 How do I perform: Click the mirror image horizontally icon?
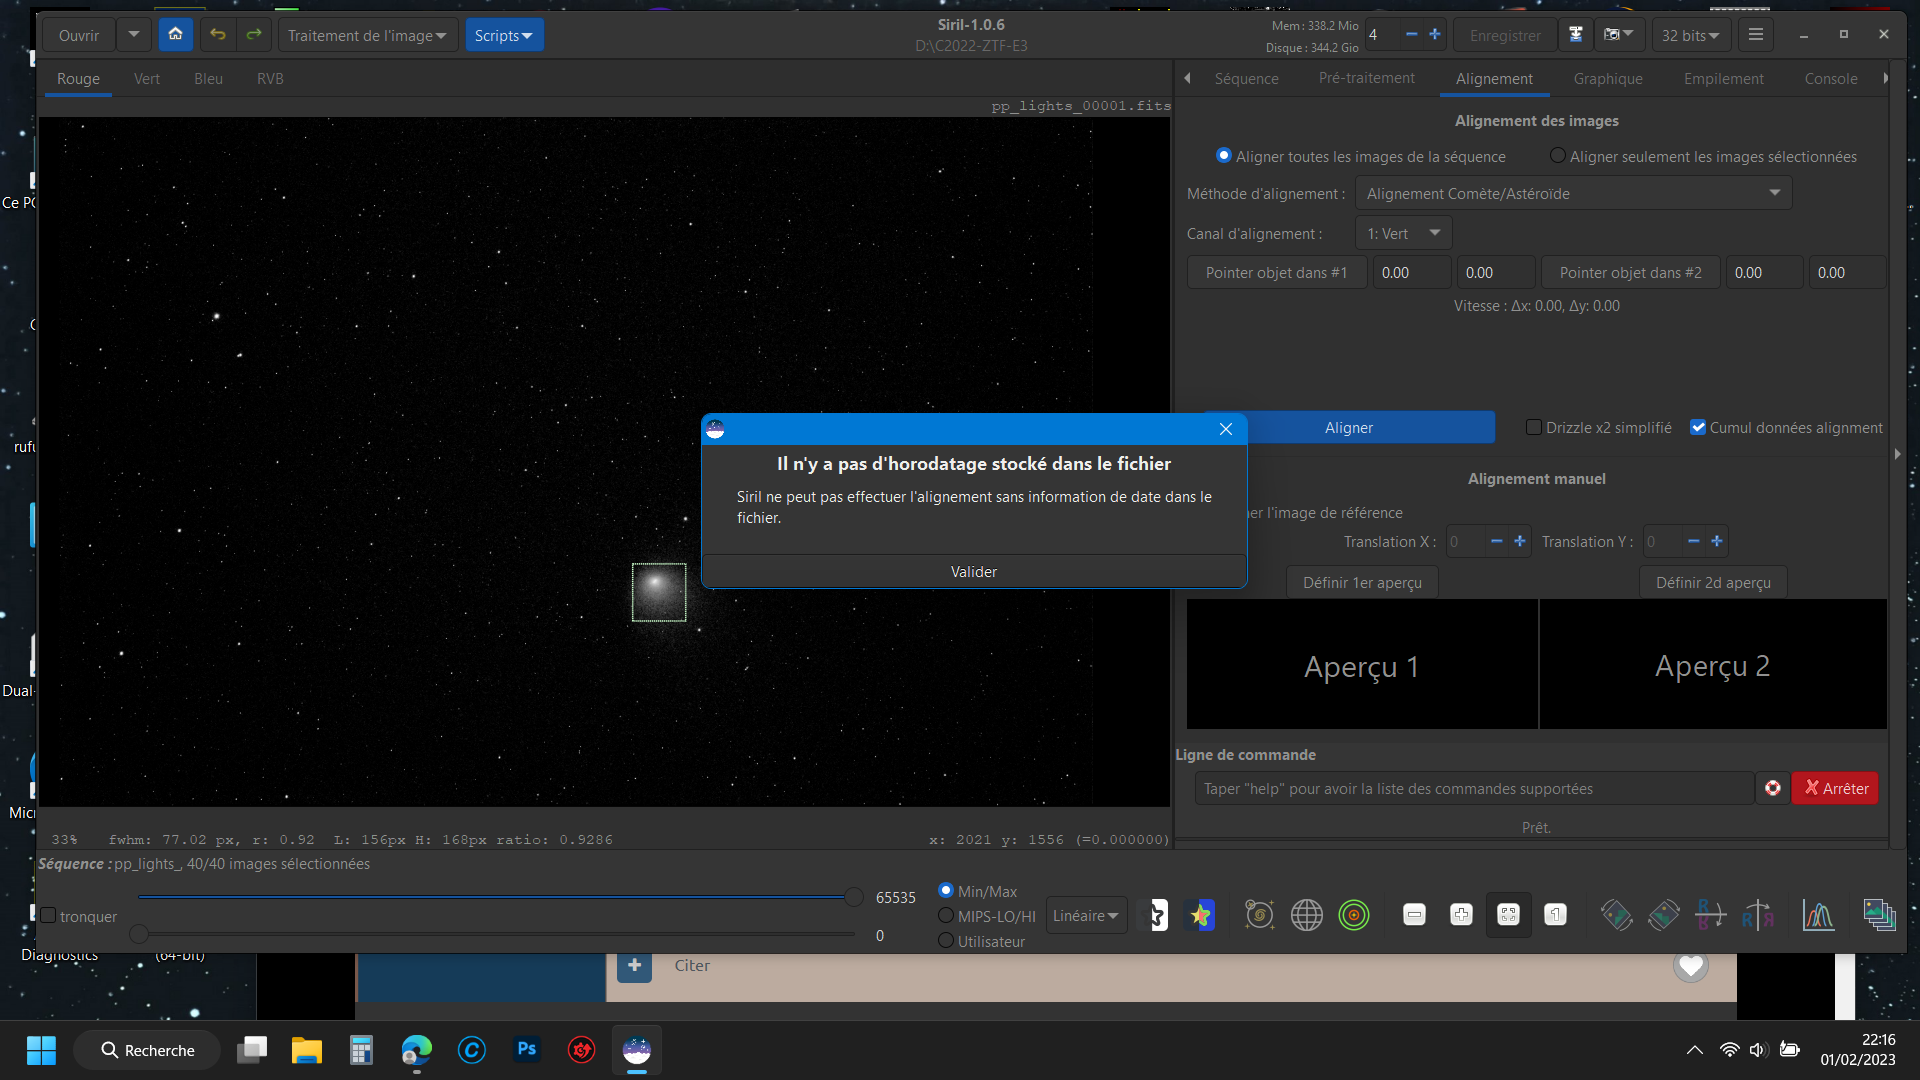click(x=1758, y=915)
